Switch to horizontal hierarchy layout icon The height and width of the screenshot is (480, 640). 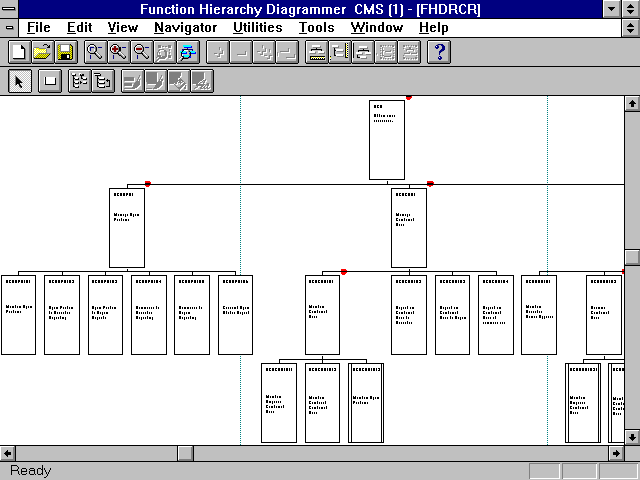point(79,82)
